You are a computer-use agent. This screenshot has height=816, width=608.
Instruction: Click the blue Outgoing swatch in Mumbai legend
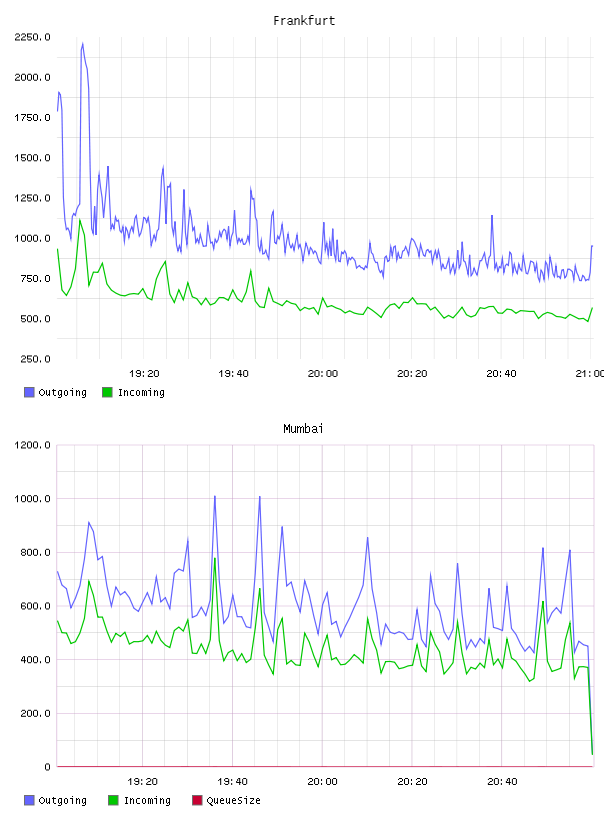click(29, 800)
